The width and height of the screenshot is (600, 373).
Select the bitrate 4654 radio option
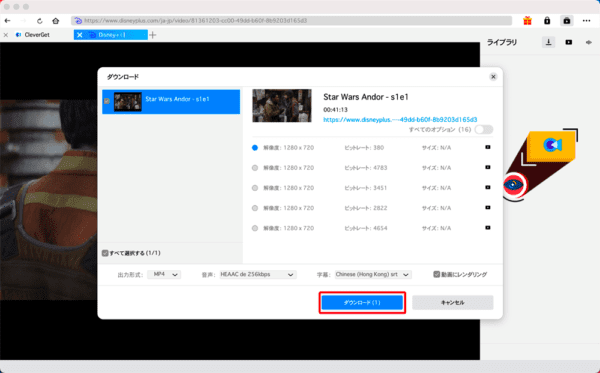pos(255,228)
